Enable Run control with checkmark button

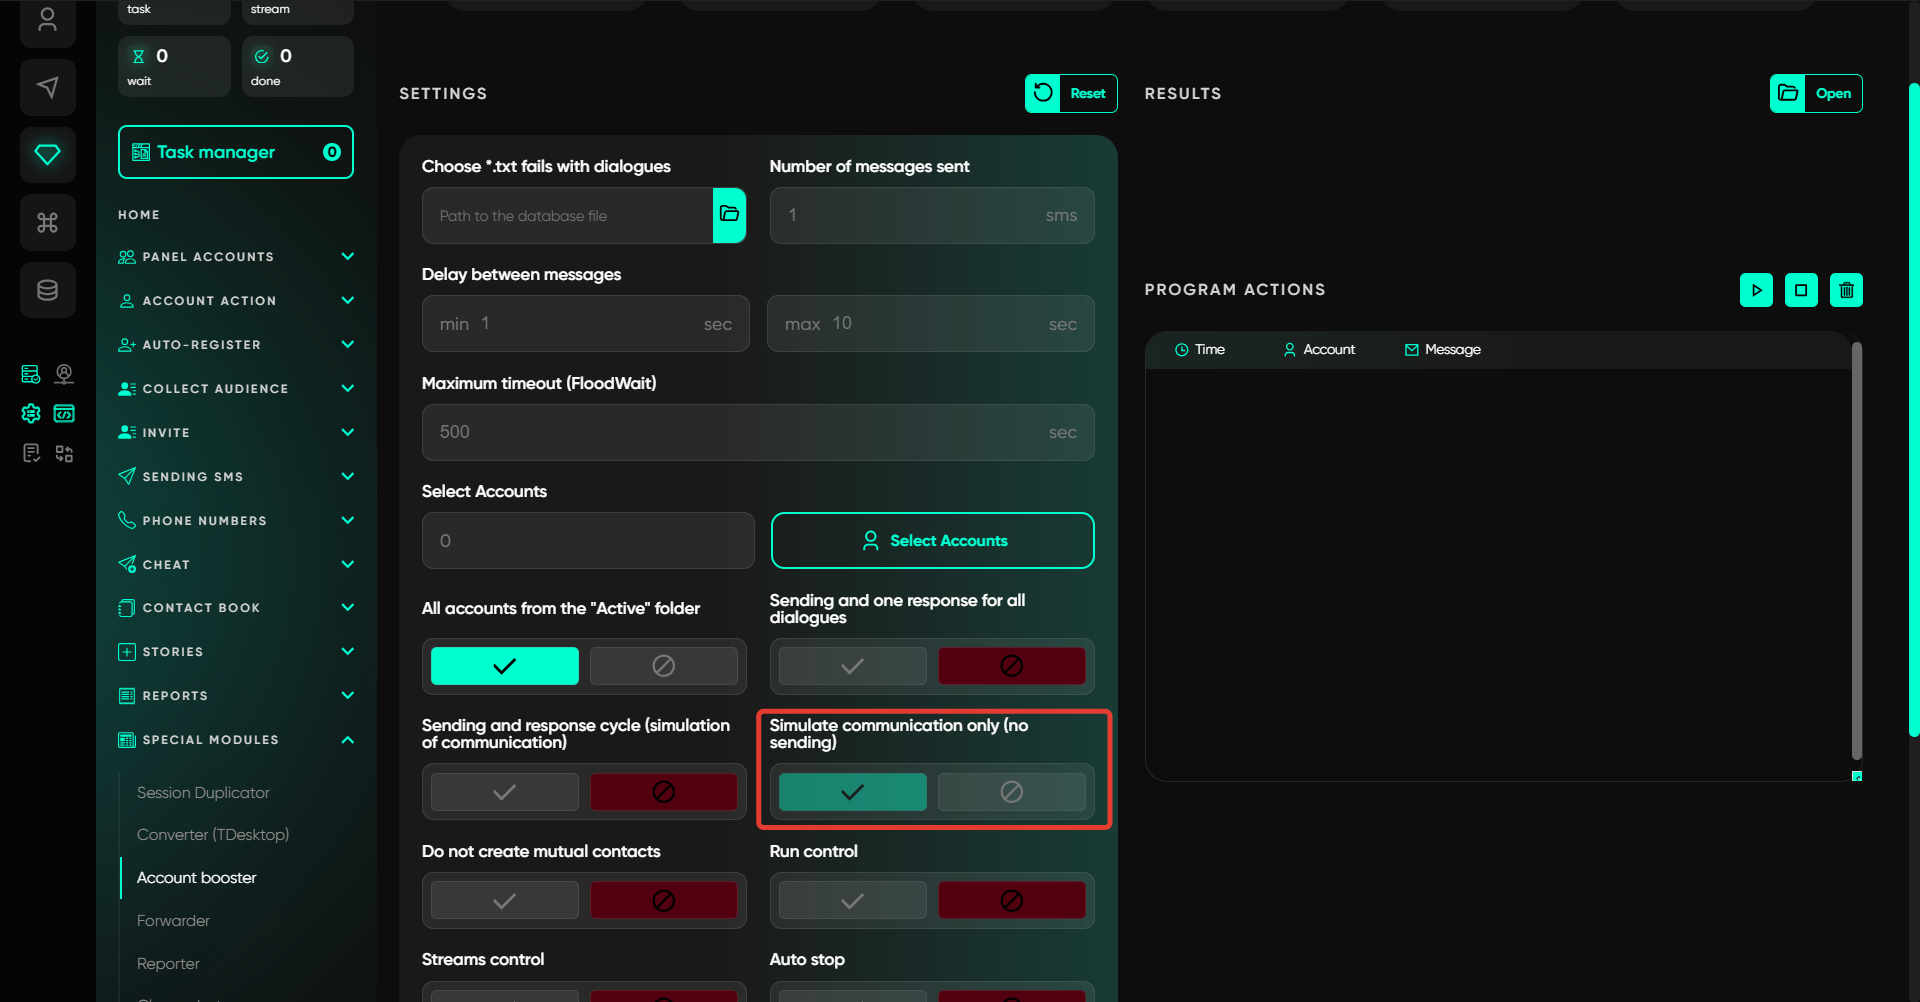tap(852, 901)
